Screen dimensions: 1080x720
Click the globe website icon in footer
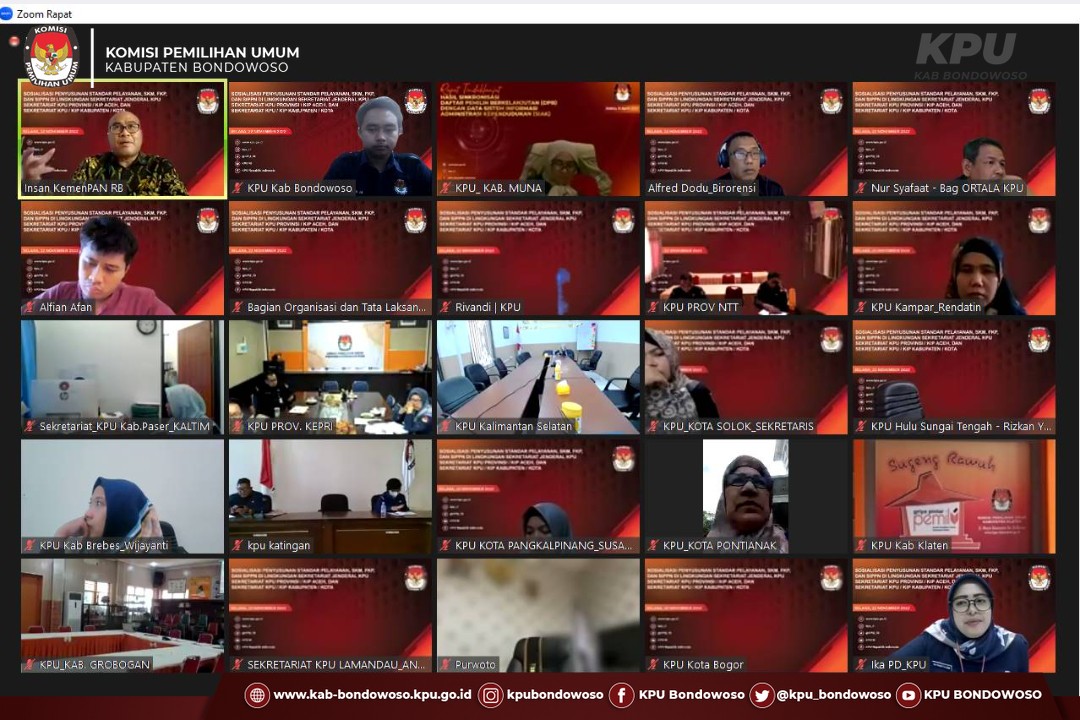pos(257,695)
